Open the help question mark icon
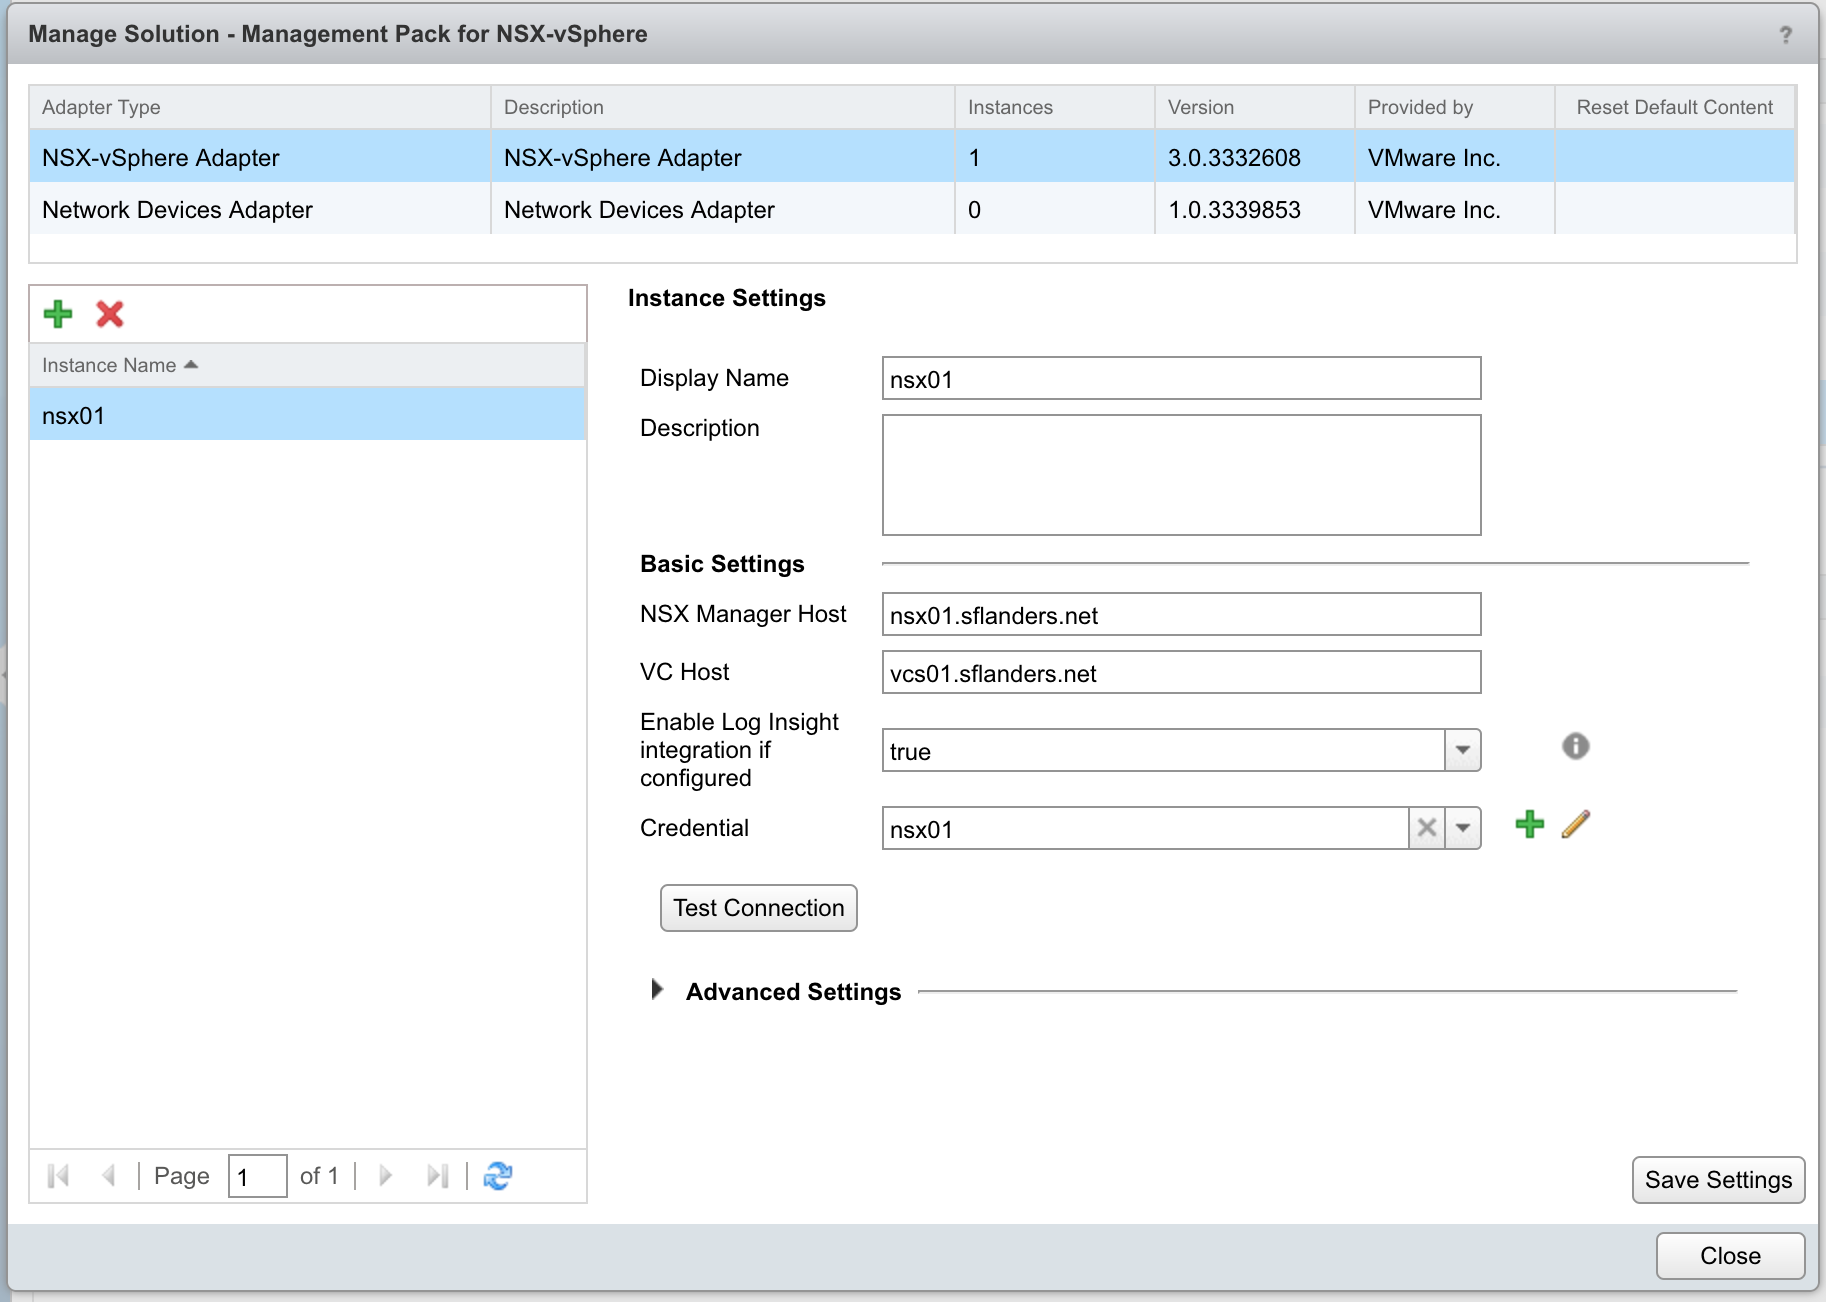The height and width of the screenshot is (1302, 1826). (x=1785, y=35)
